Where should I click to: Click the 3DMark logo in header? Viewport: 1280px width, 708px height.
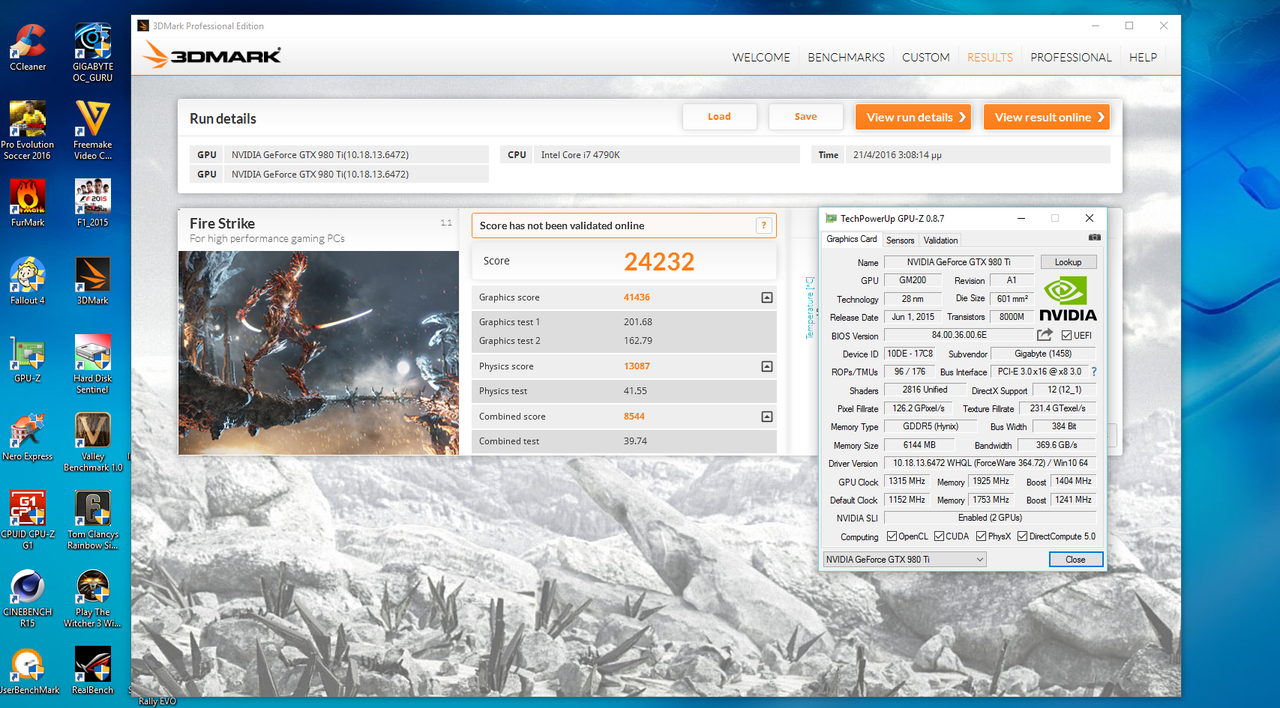(212, 56)
